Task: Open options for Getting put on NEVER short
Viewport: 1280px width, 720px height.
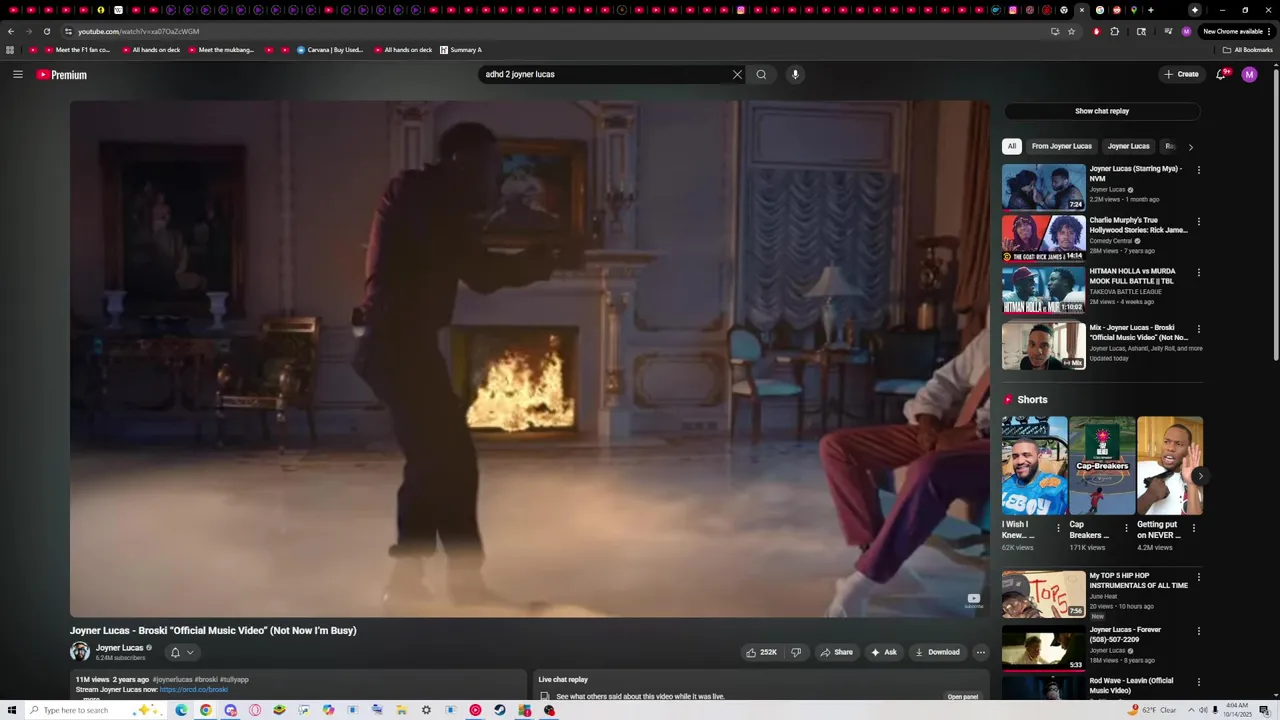Action: [x=1193, y=528]
